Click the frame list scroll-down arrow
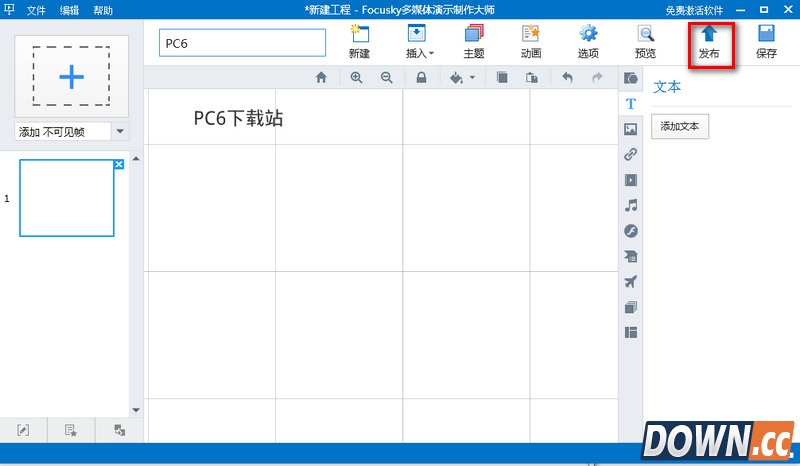800x466 pixels. coord(136,410)
